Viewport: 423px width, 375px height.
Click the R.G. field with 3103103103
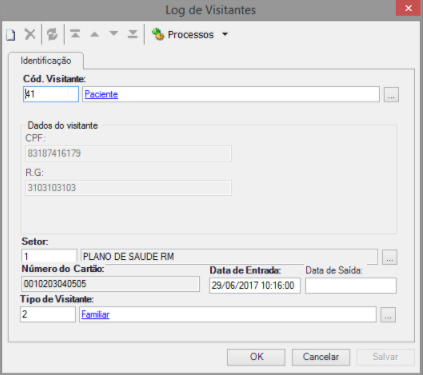(x=128, y=188)
